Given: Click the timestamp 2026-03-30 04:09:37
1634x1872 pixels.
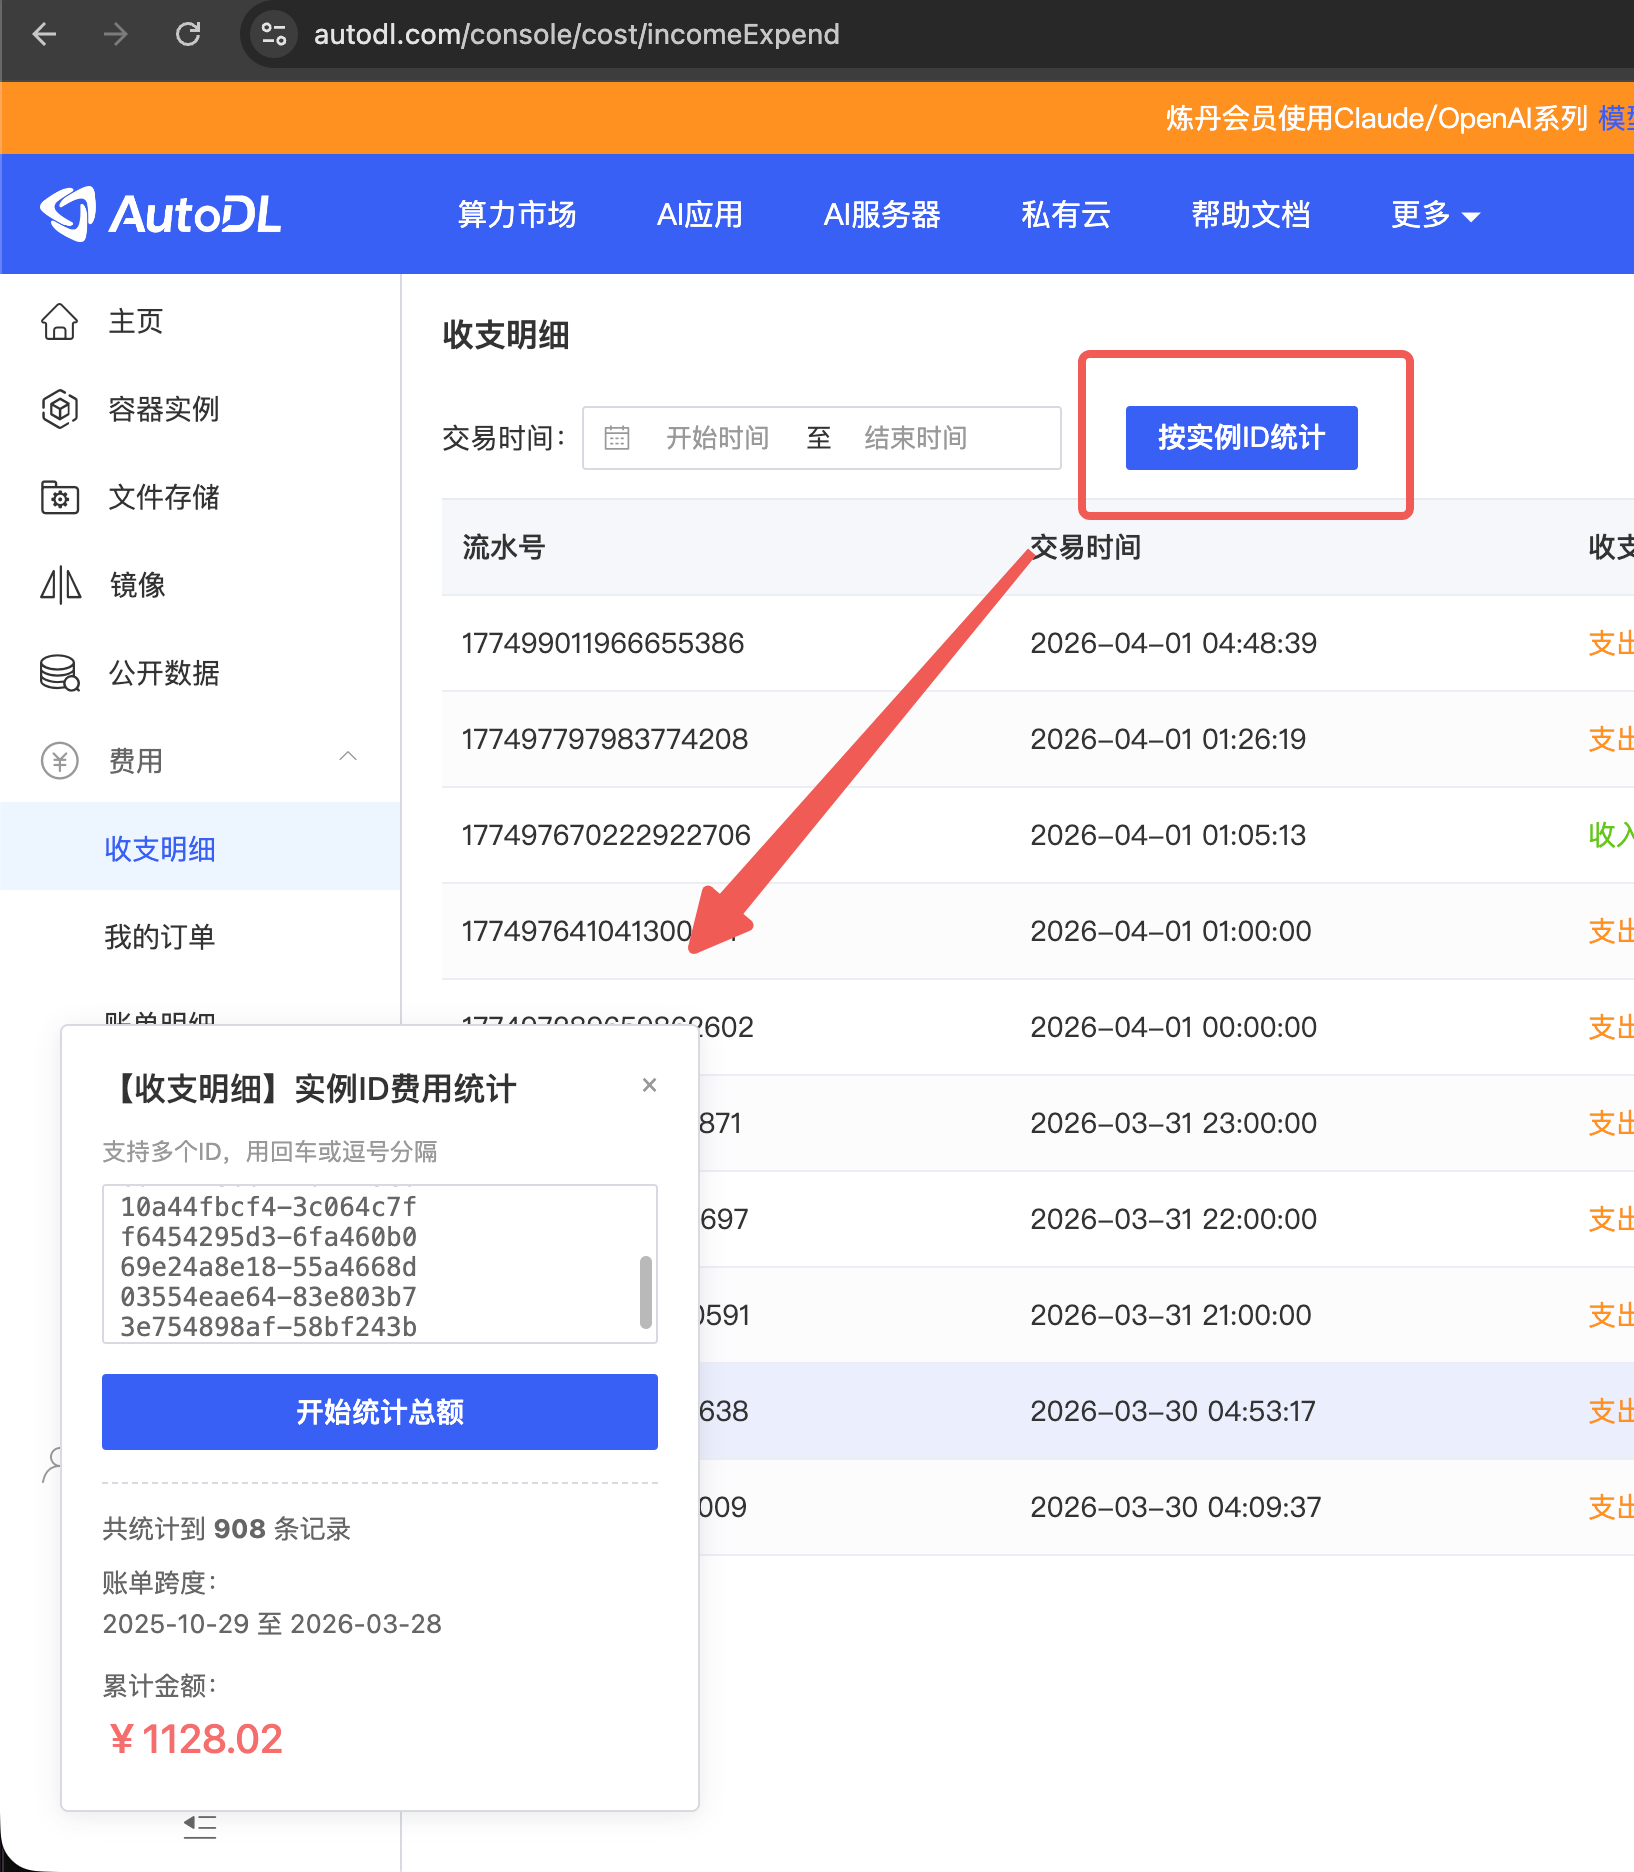Looking at the screenshot, I should [x=1176, y=1507].
